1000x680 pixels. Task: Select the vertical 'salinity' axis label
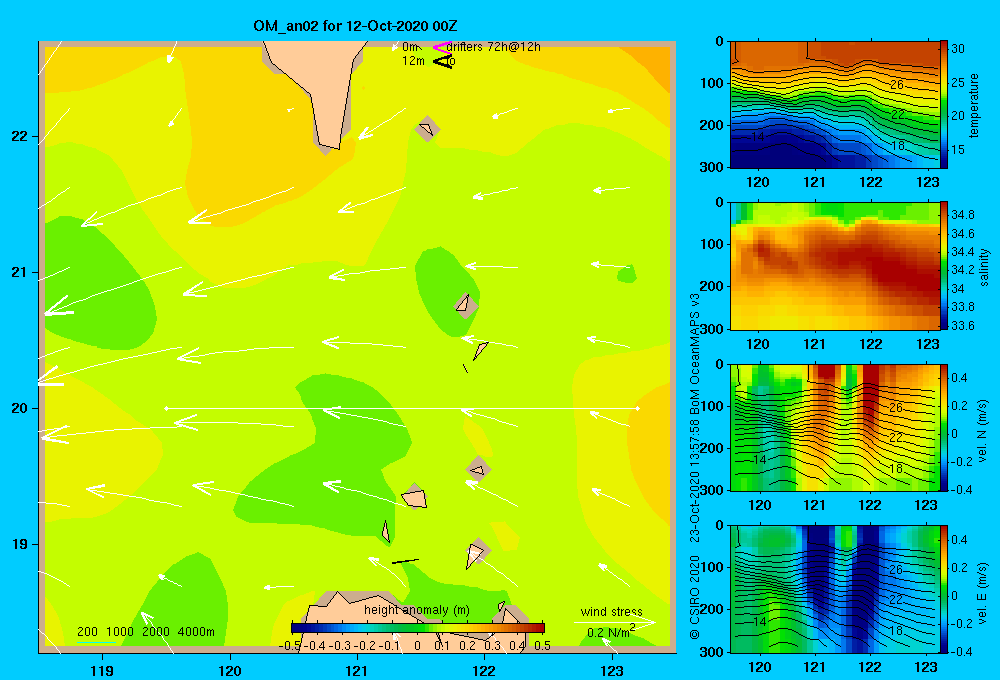(984, 267)
